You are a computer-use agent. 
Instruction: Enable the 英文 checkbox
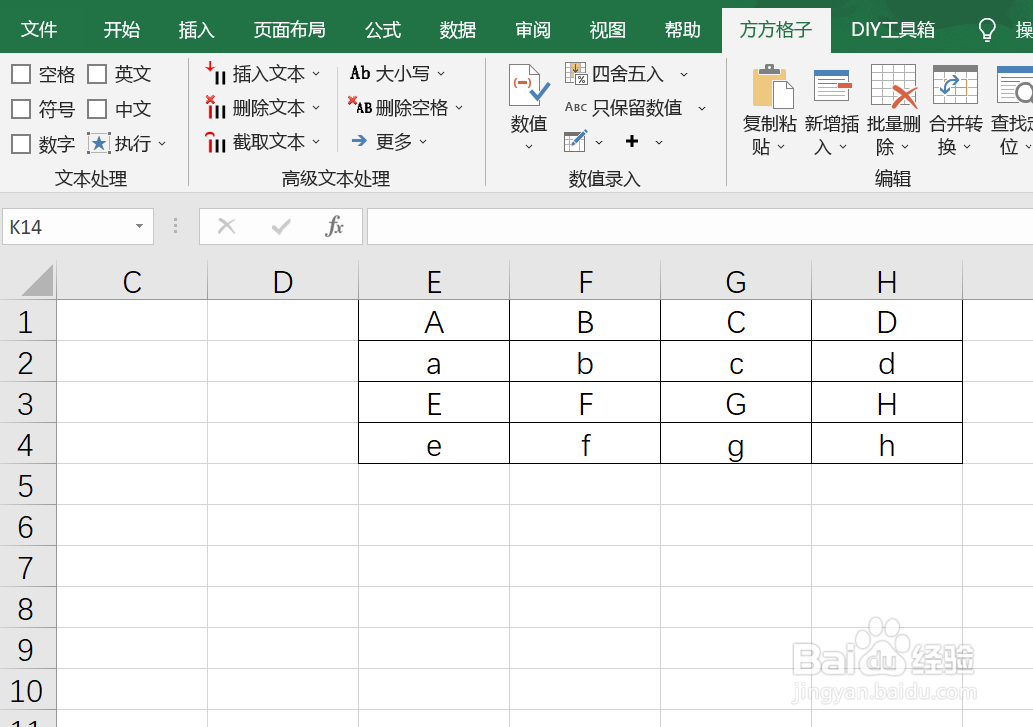click(97, 74)
